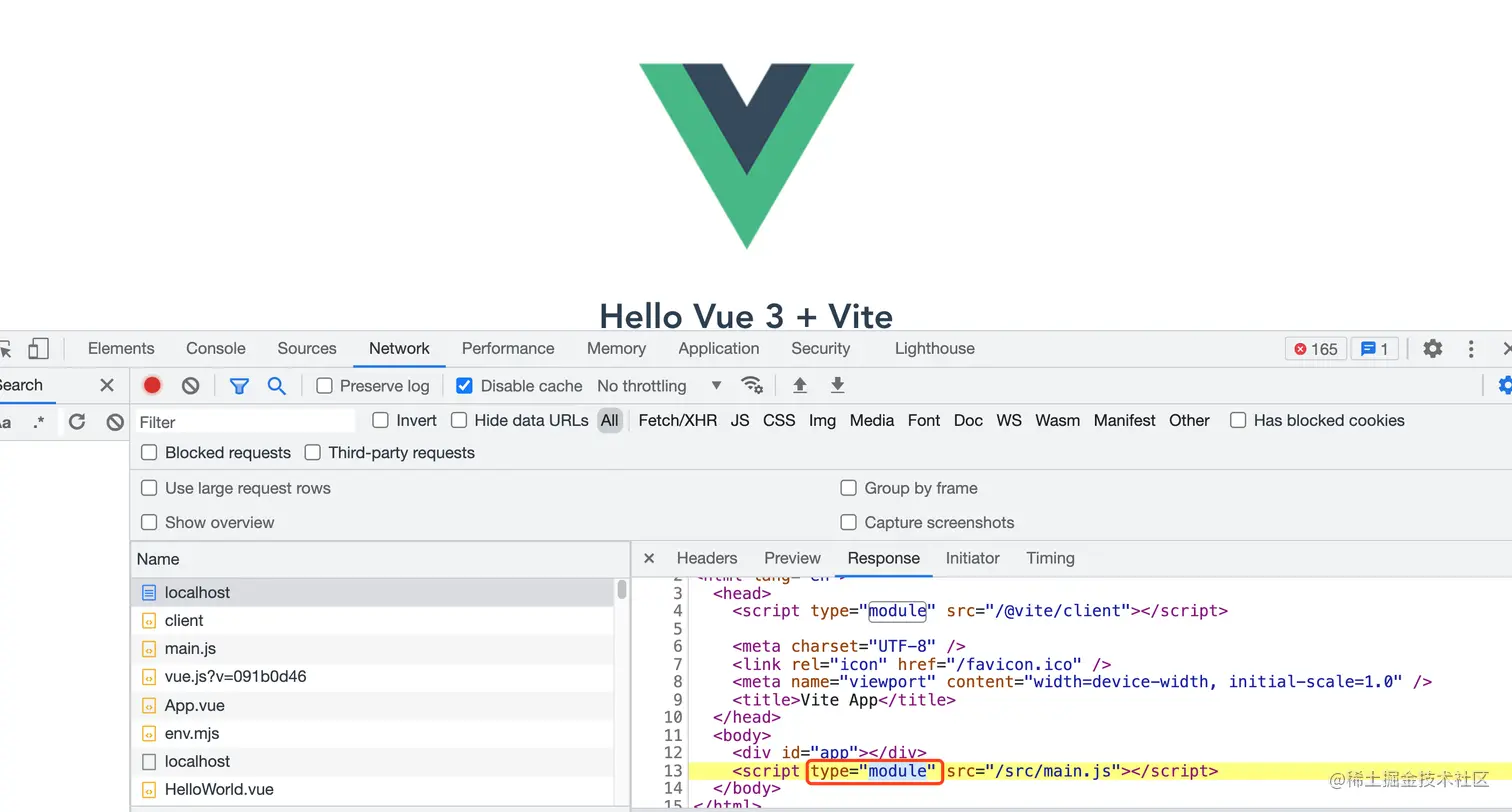Enable Group by frame

coord(848,488)
